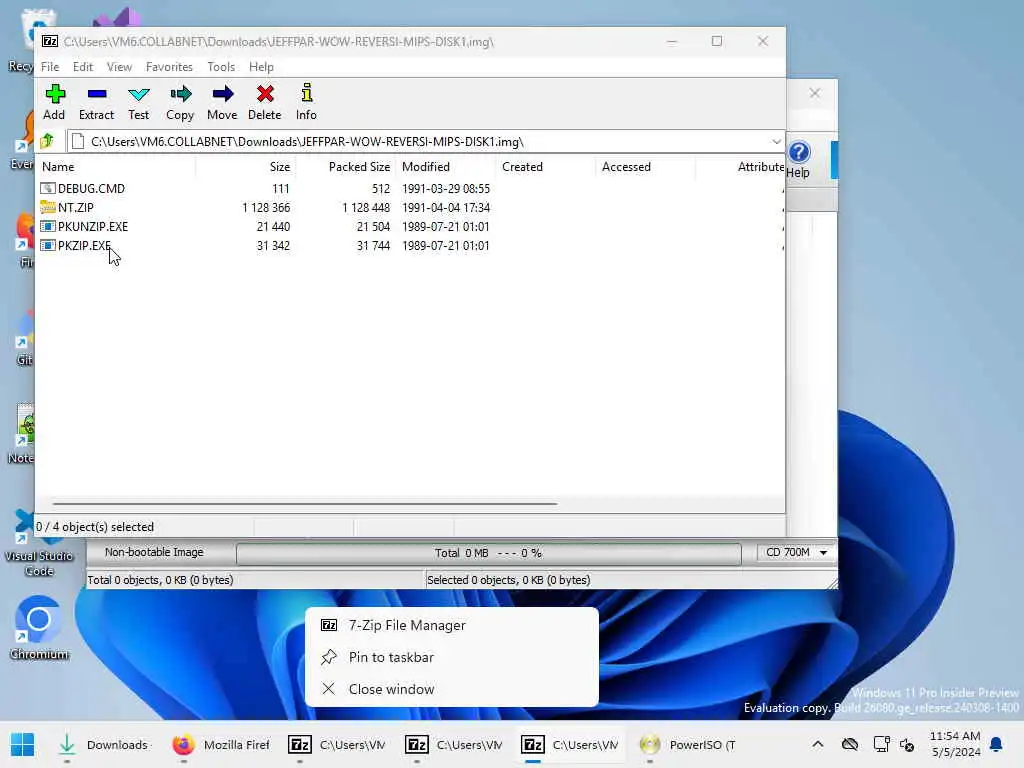Image resolution: width=1024 pixels, height=768 pixels.
Task: Click the DEBUG.CMD file icon
Action: pyautogui.click(x=48, y=189)
